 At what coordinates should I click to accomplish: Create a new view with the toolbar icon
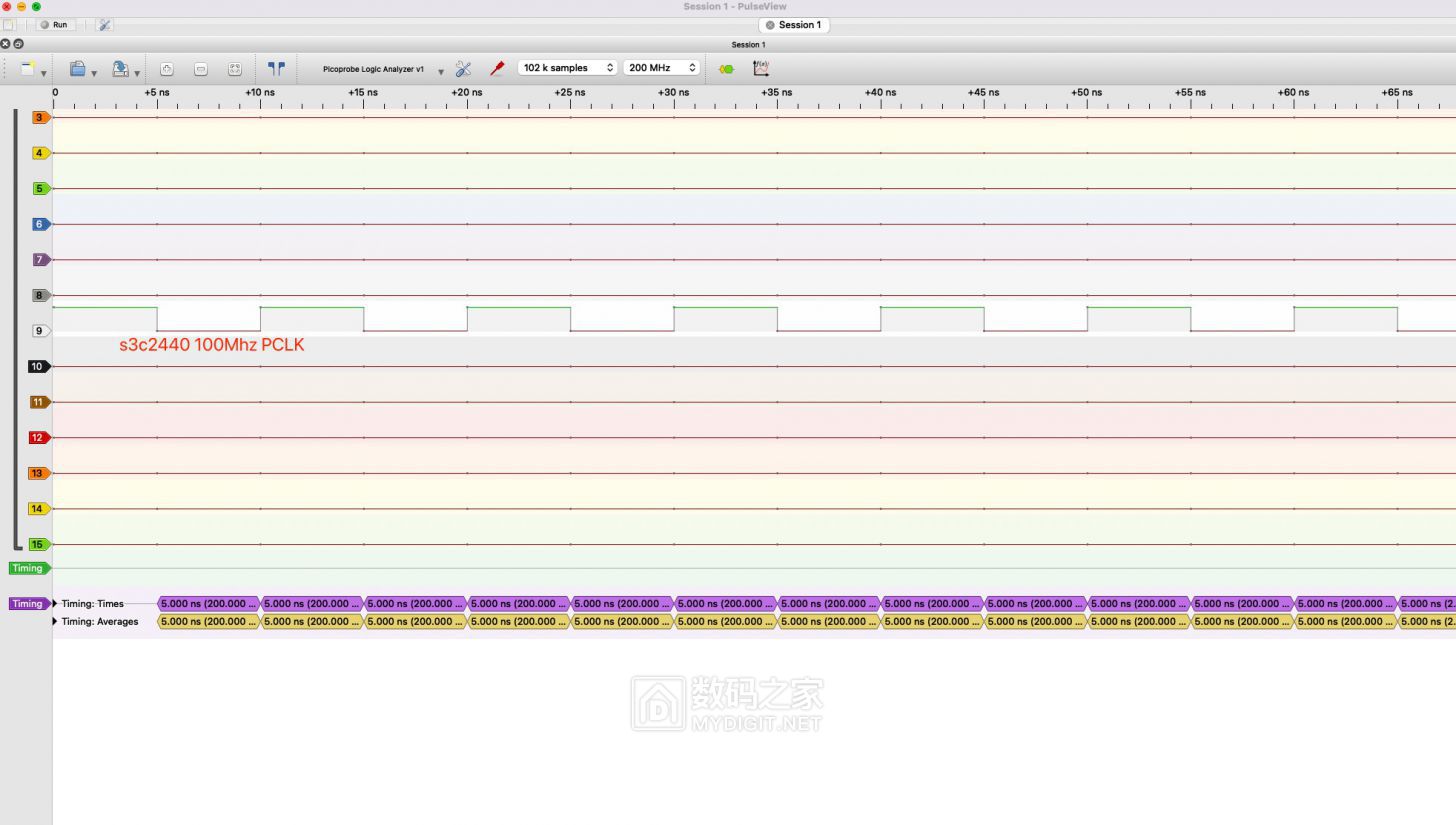click(28, 68)
